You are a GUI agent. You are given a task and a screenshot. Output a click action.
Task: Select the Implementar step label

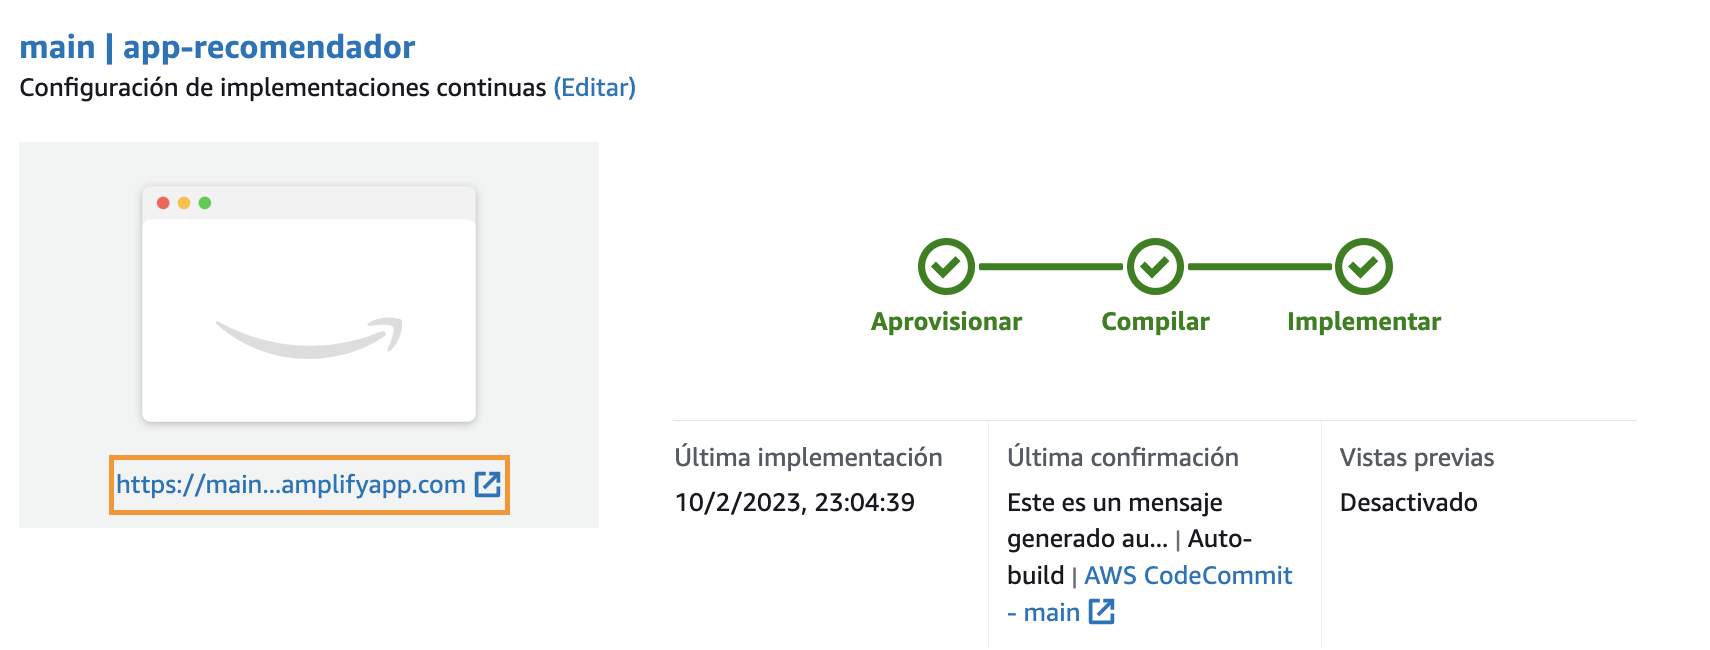click(x=1364, y=322)
